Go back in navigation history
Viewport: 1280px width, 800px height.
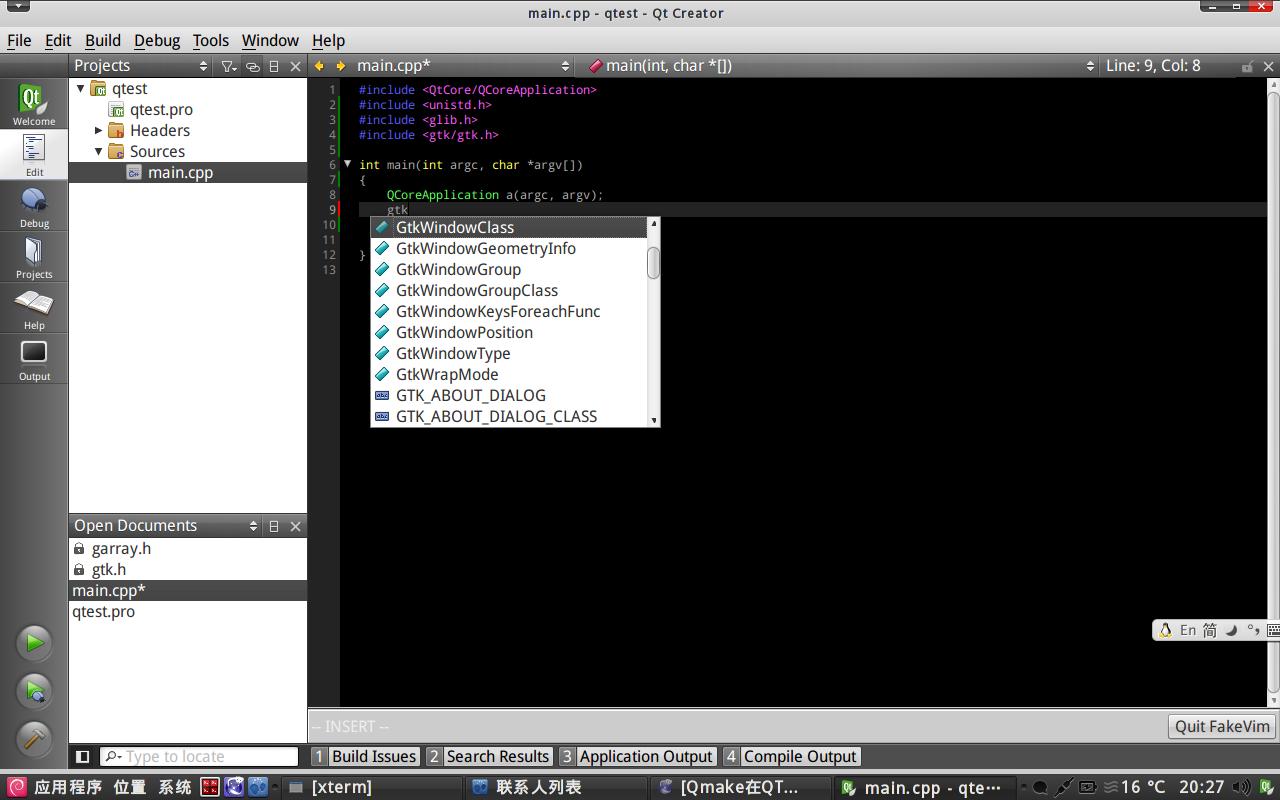coord(320,66)
